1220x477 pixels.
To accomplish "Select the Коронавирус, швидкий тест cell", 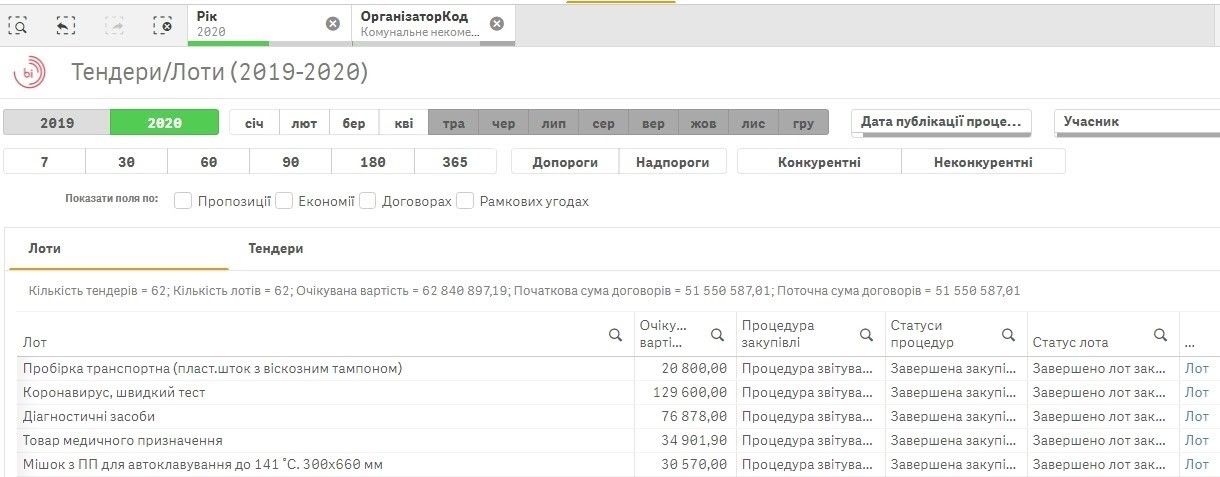I will click(x=325, y=392).
